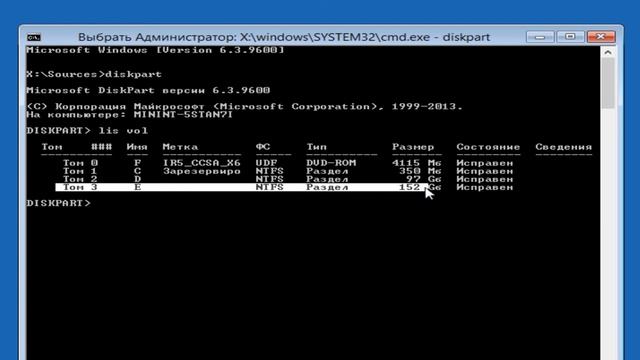Click the 'Том' column header

point(52,147)
